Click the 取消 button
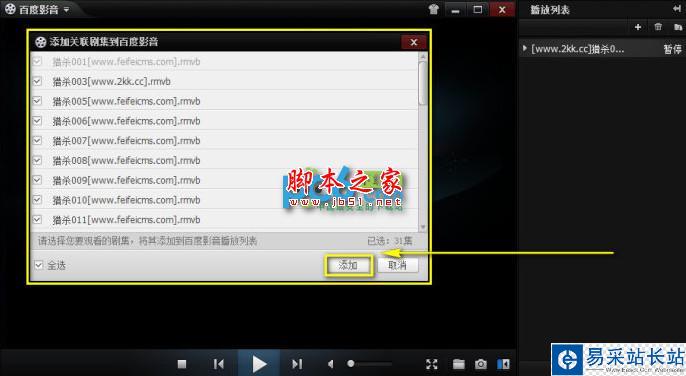686x376 pixels. click(x=397, y=265)
